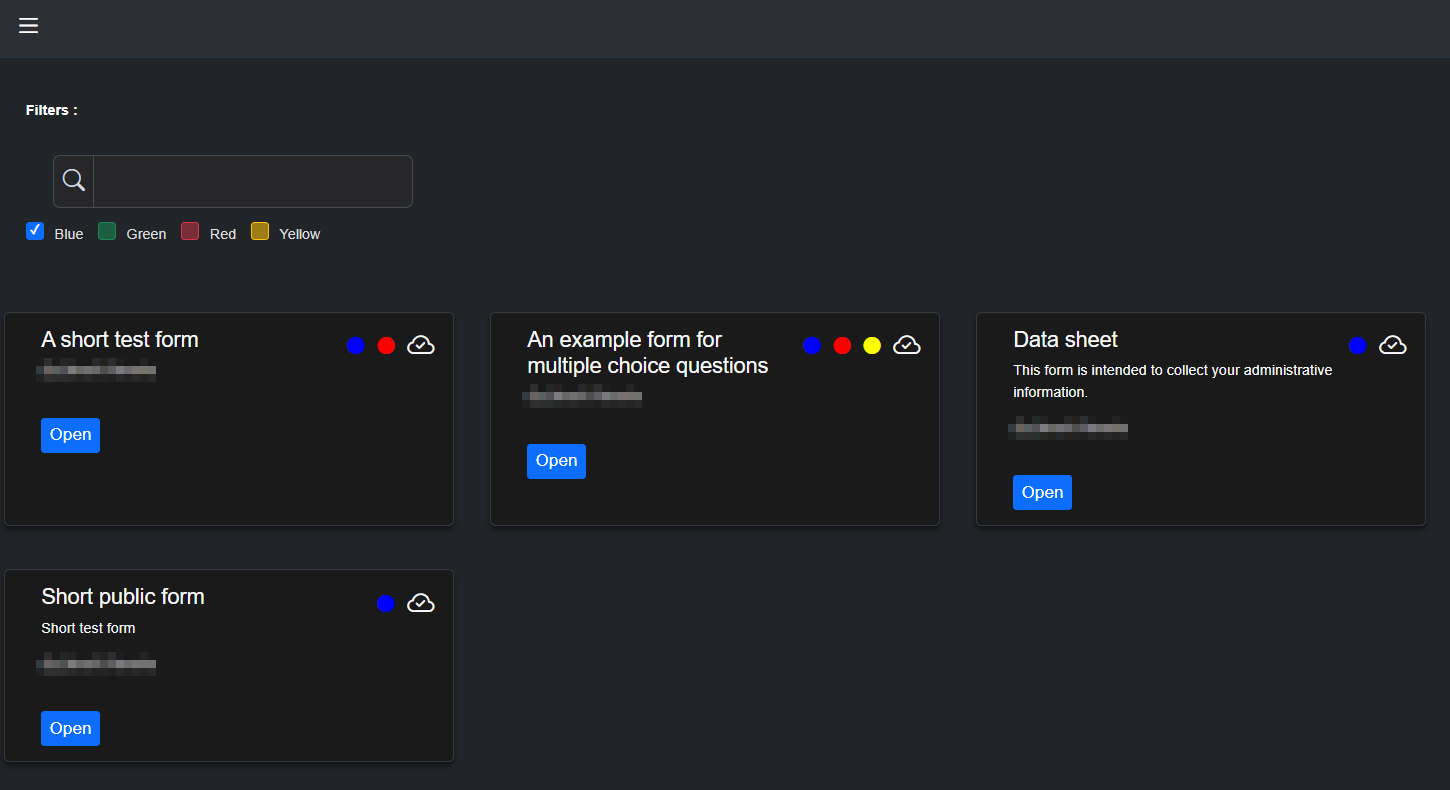Viewport: 1450px width, 790px height.
Task: Click the 'Filters :' label
Action: tap(52, 110)
